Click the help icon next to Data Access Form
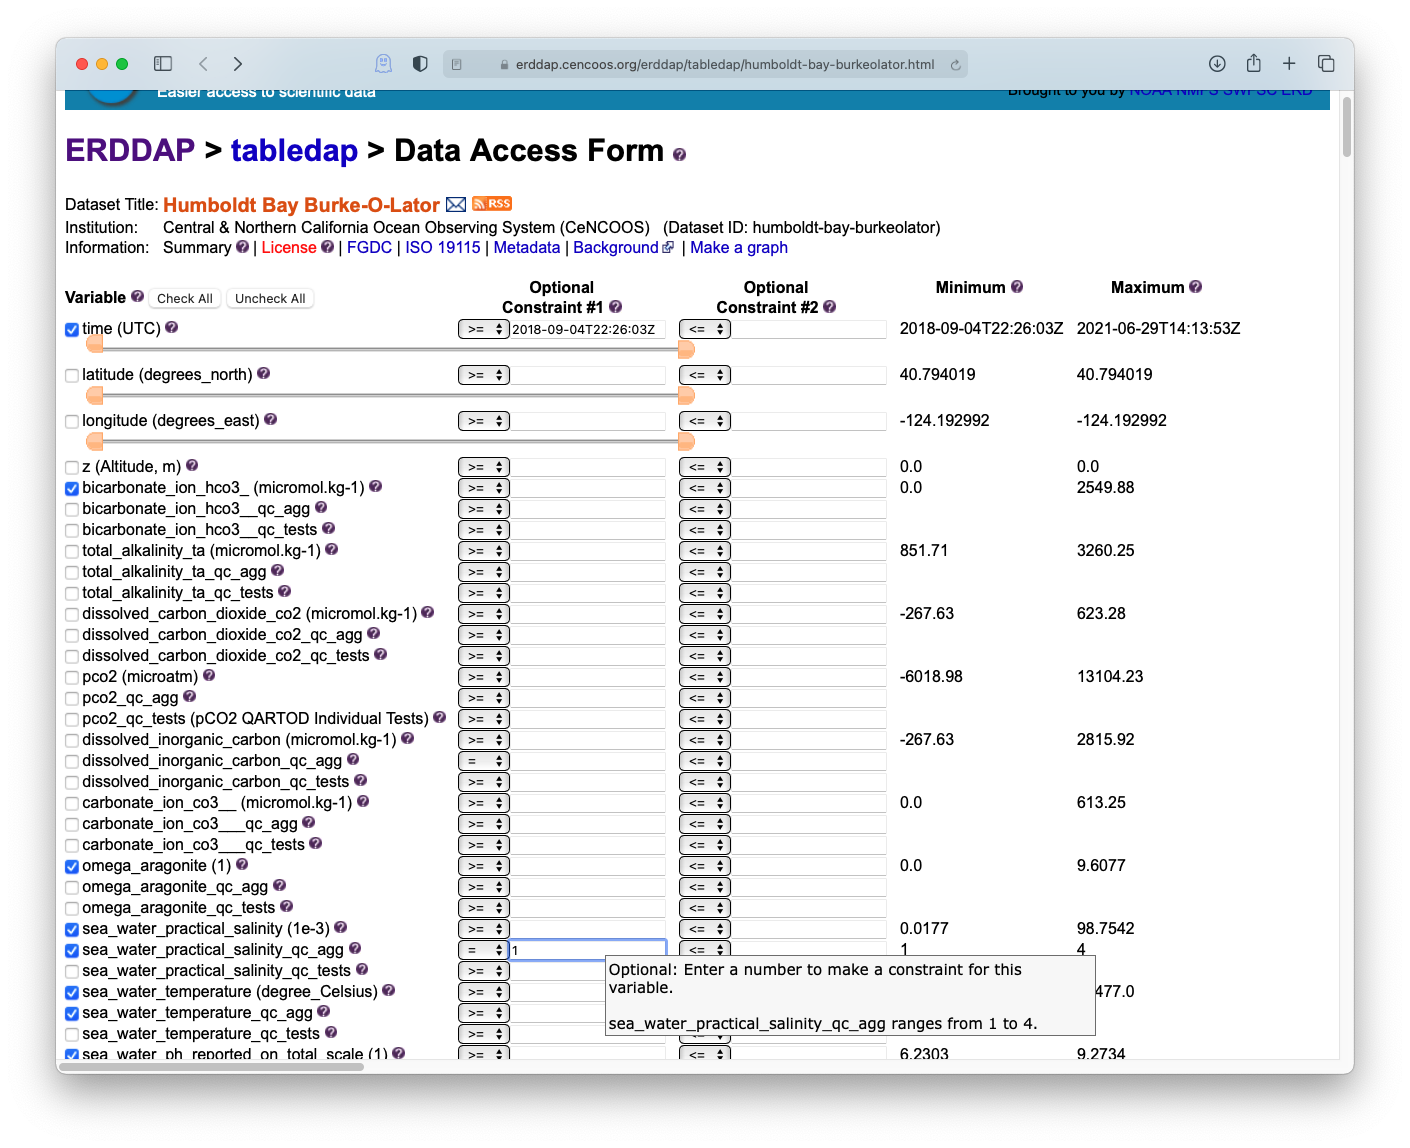 (x=679, y=155)
